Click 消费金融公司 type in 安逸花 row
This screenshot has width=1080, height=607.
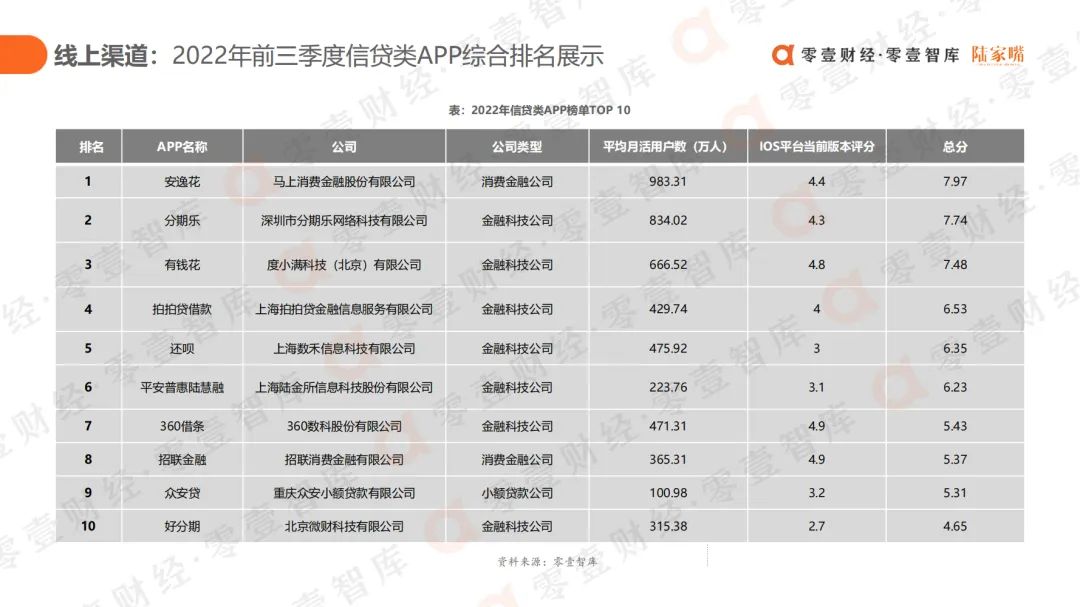[517, 182]
